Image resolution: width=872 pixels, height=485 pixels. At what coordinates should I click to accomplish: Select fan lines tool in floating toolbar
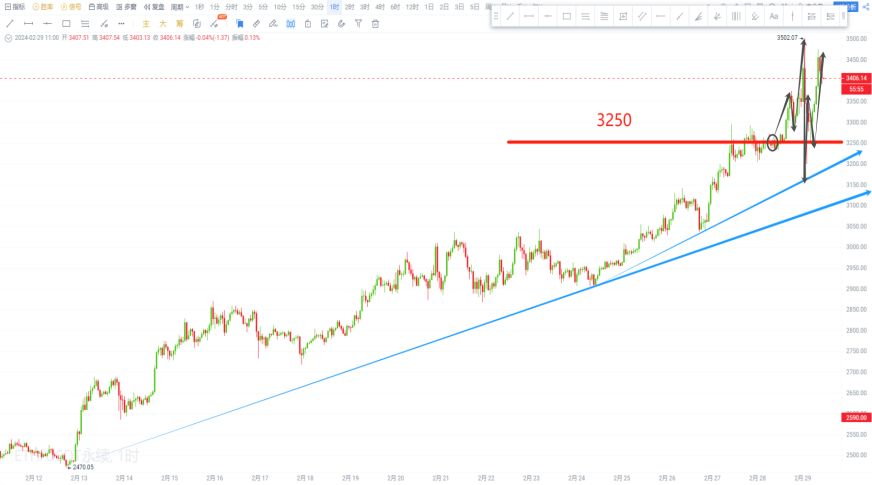[x=698, y=16]
